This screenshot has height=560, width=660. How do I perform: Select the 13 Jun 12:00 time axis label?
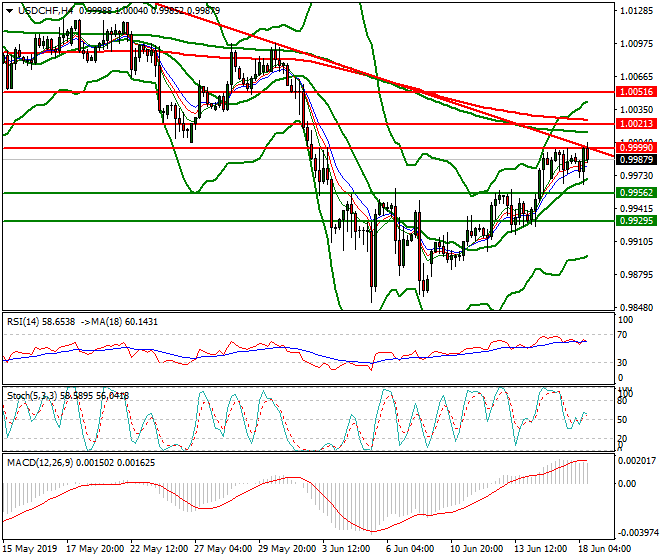tap(541, 549)
